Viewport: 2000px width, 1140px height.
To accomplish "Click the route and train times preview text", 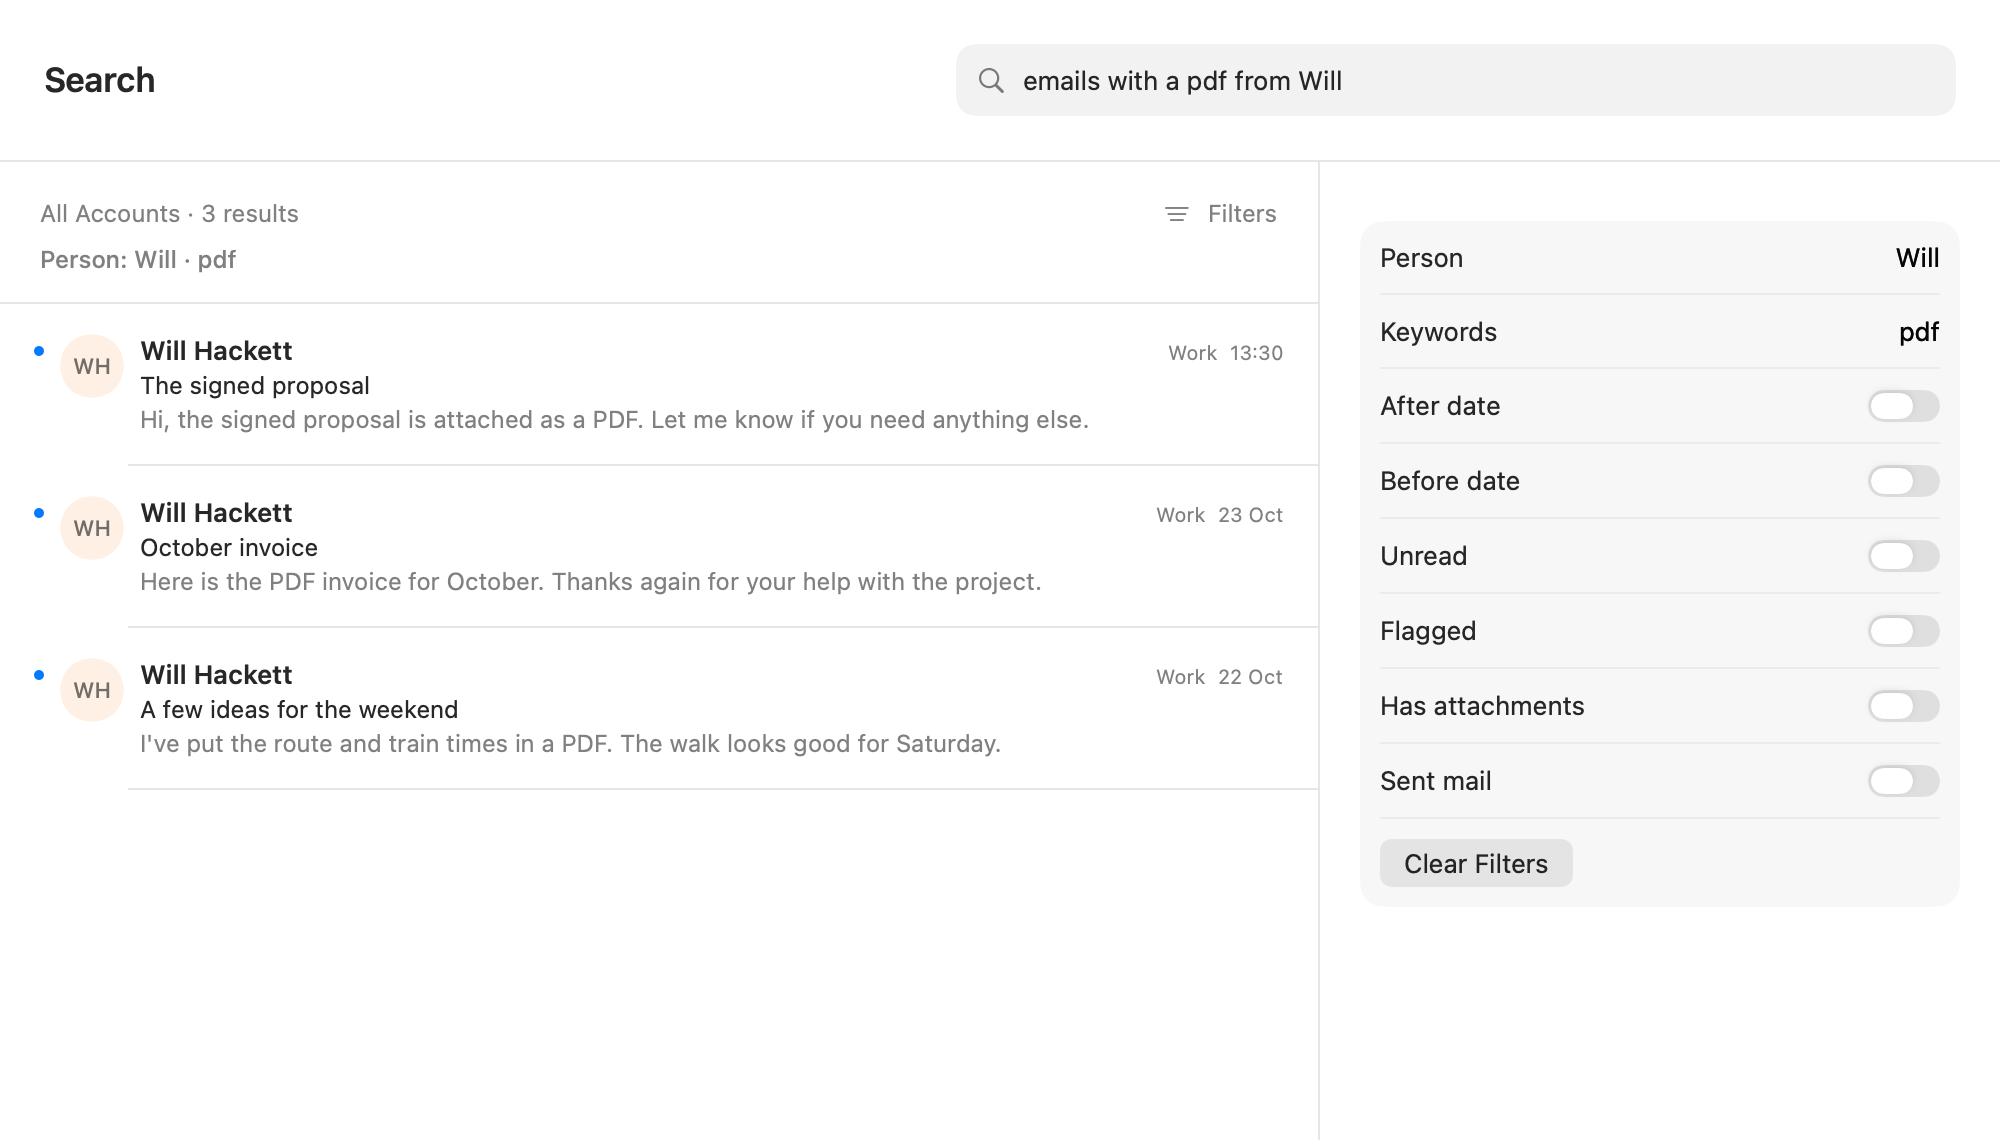I will [570, 744].
